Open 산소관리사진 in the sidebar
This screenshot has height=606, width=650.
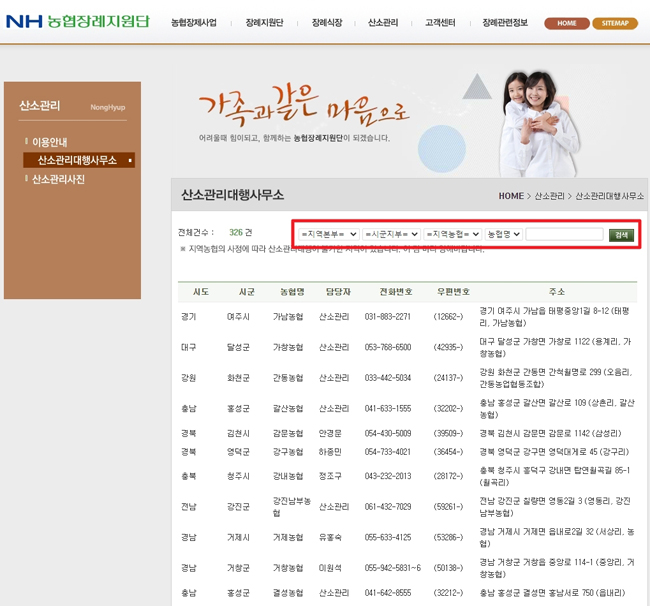(x=58, y=179)
